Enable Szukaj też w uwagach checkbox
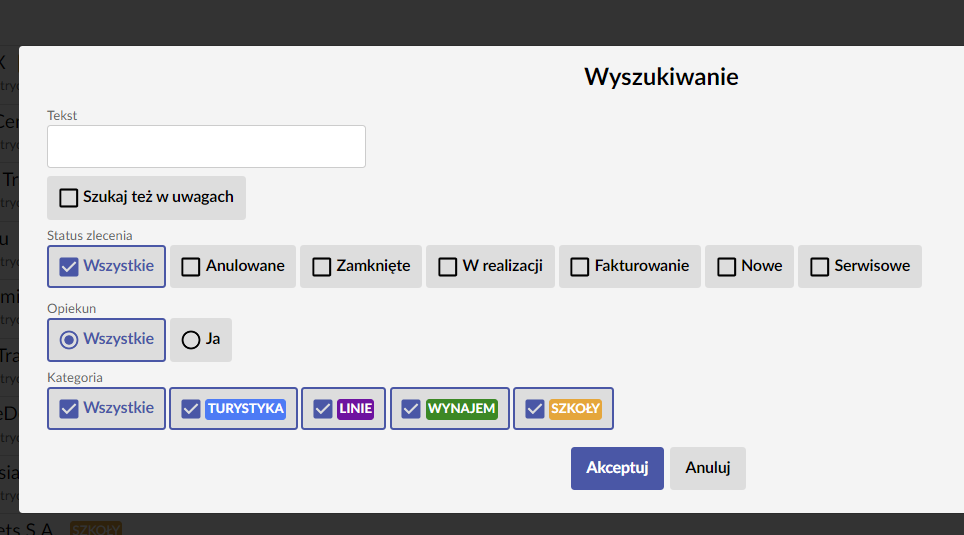964x535 pixels. click(x=146, y=198)
